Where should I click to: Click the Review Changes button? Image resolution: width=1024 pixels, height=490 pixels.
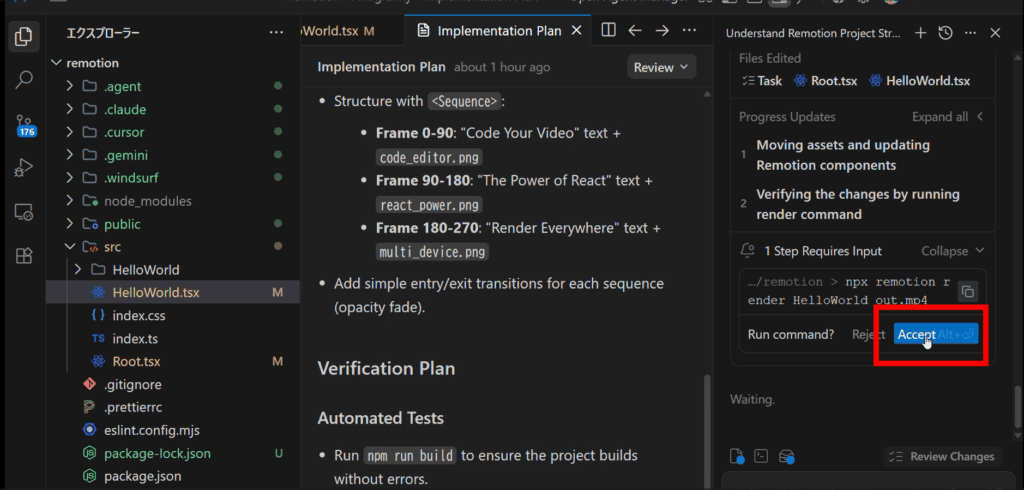942,456
